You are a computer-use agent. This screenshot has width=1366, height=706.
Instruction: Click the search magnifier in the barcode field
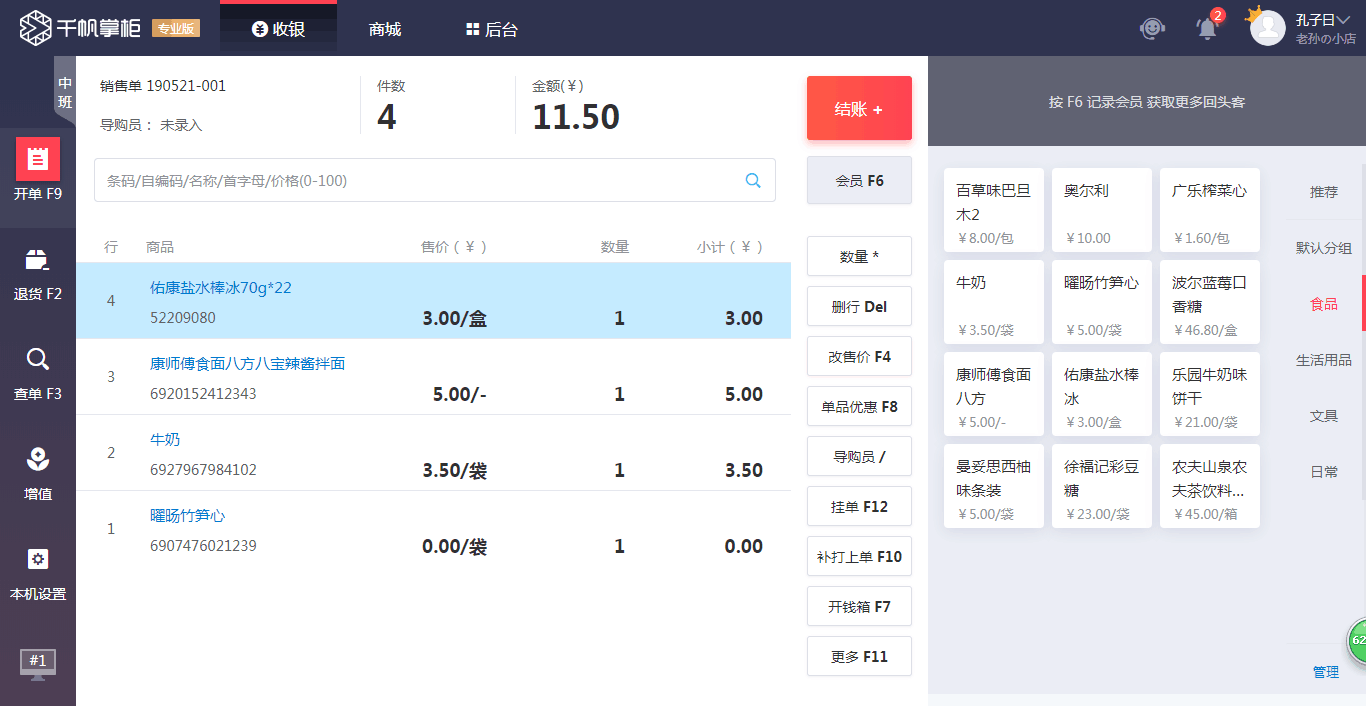pyautogui.click(x=753, y=181)
